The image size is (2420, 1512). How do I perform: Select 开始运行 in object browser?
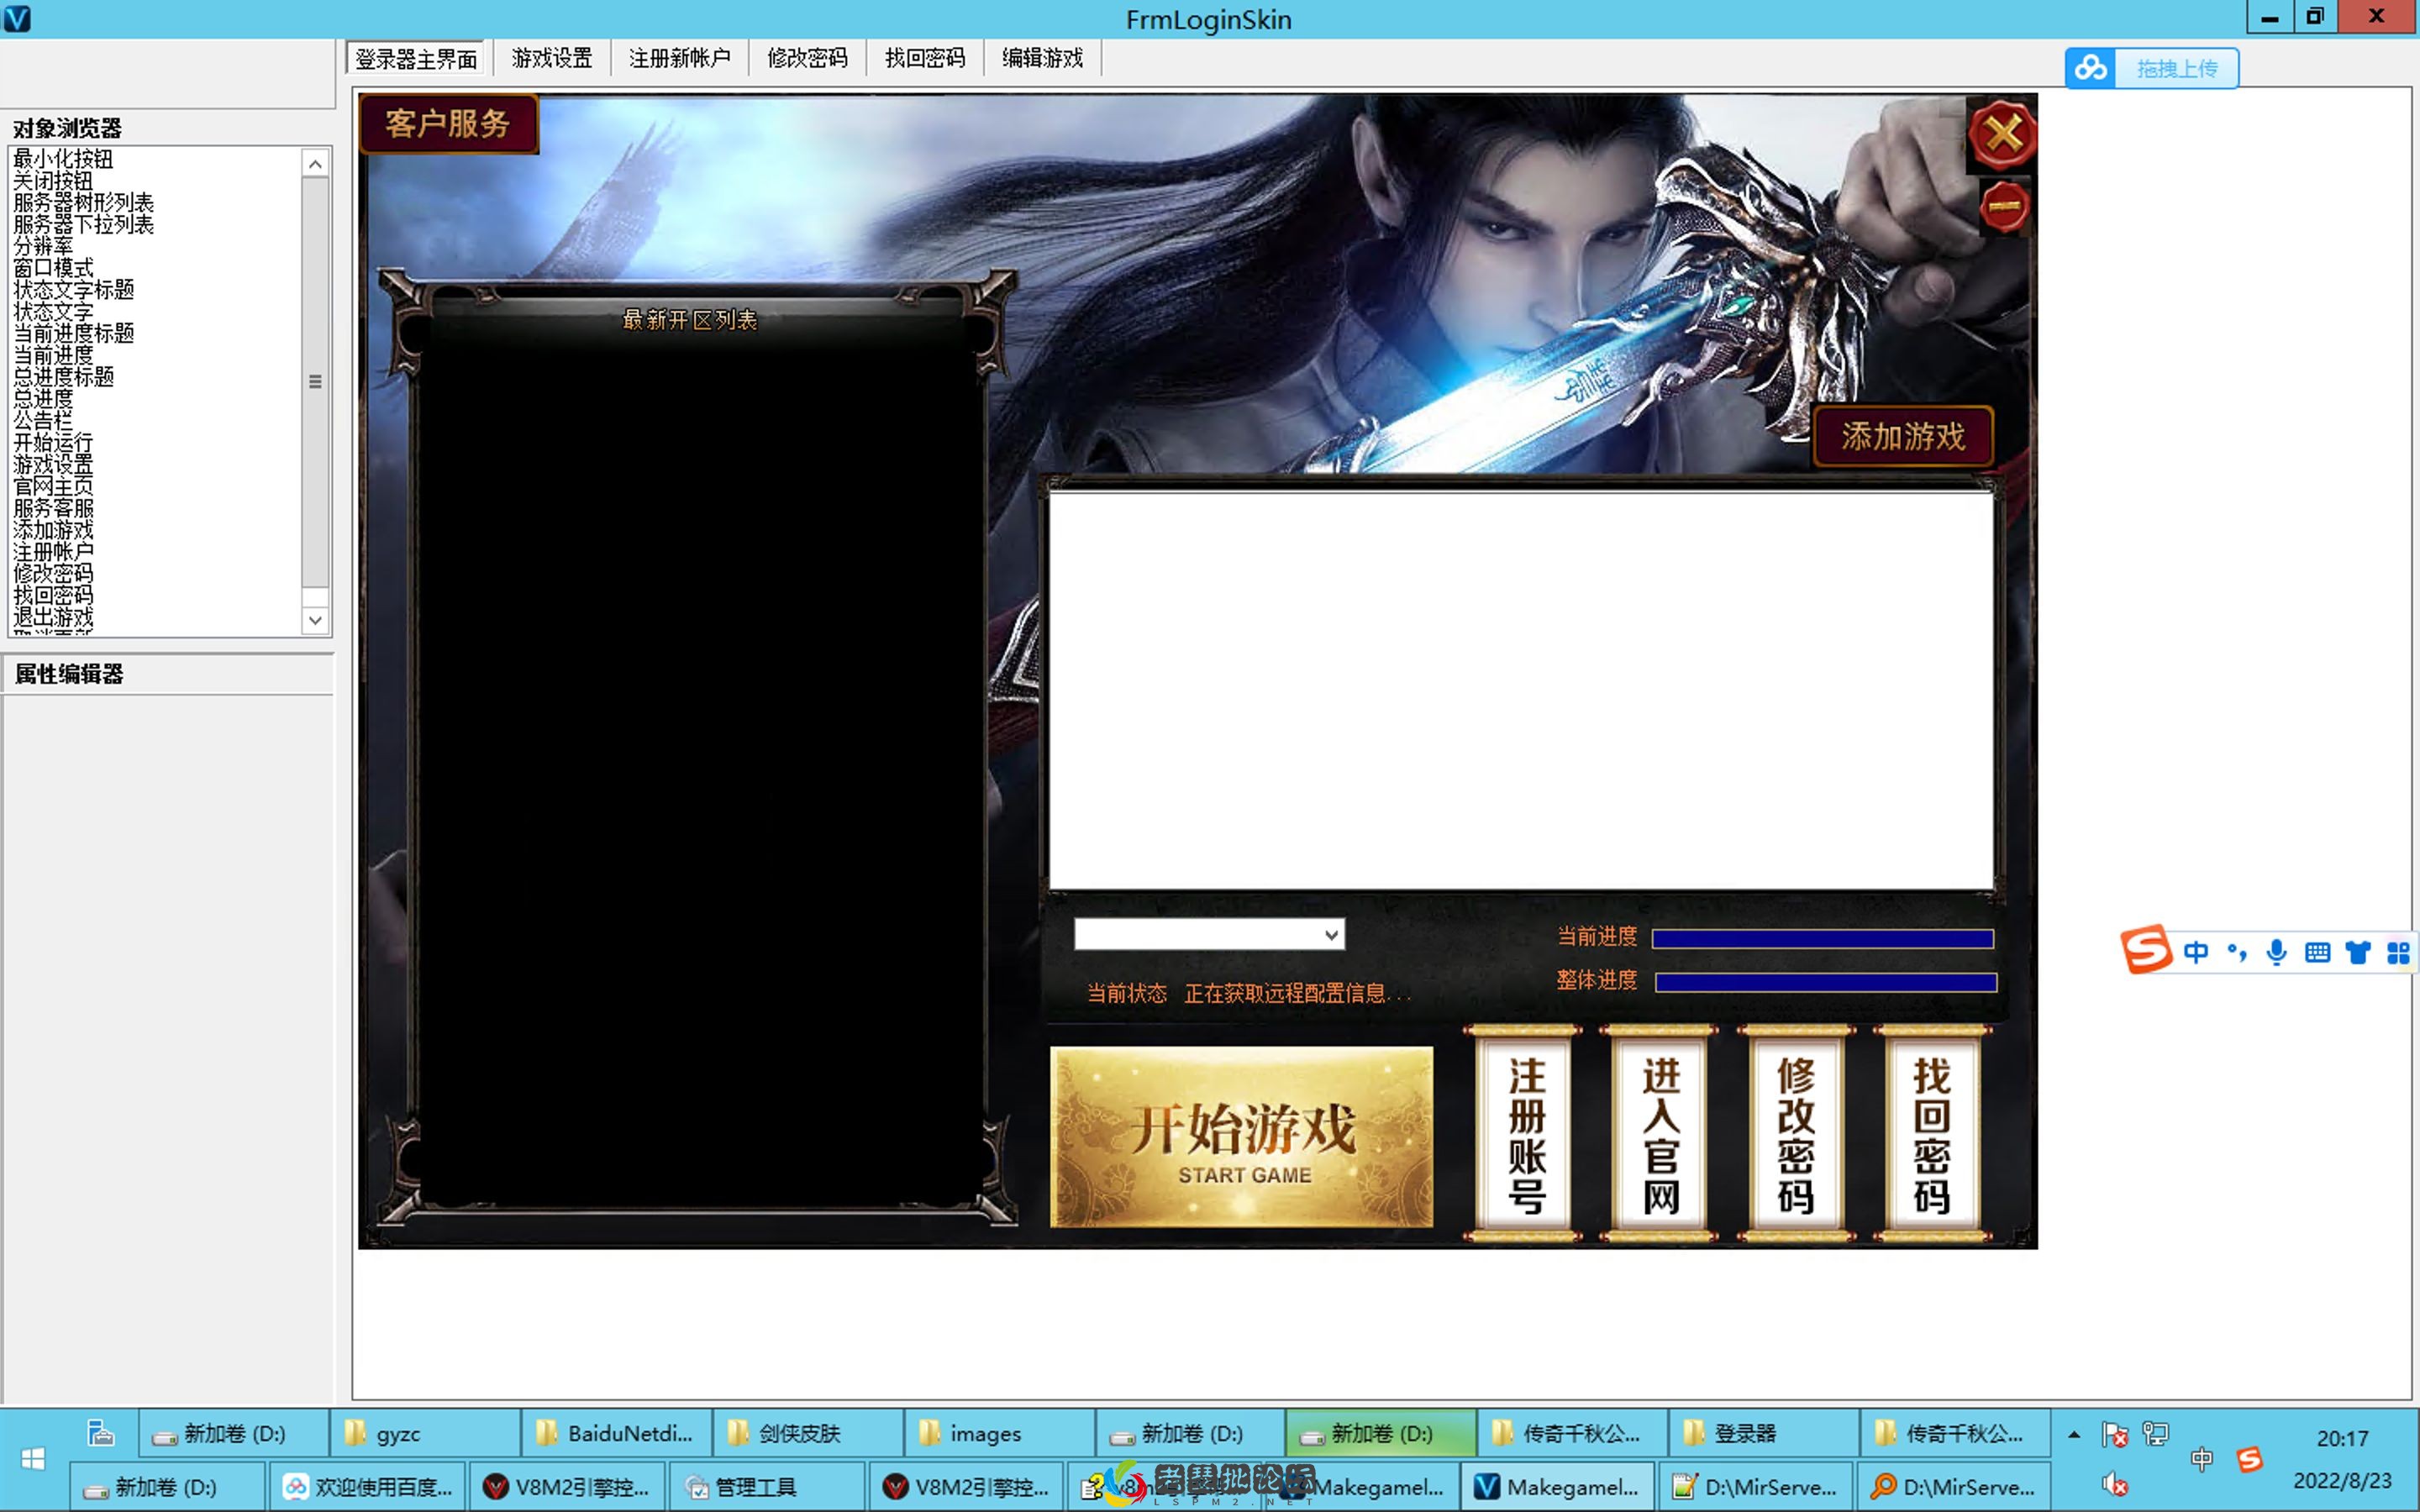53,443
